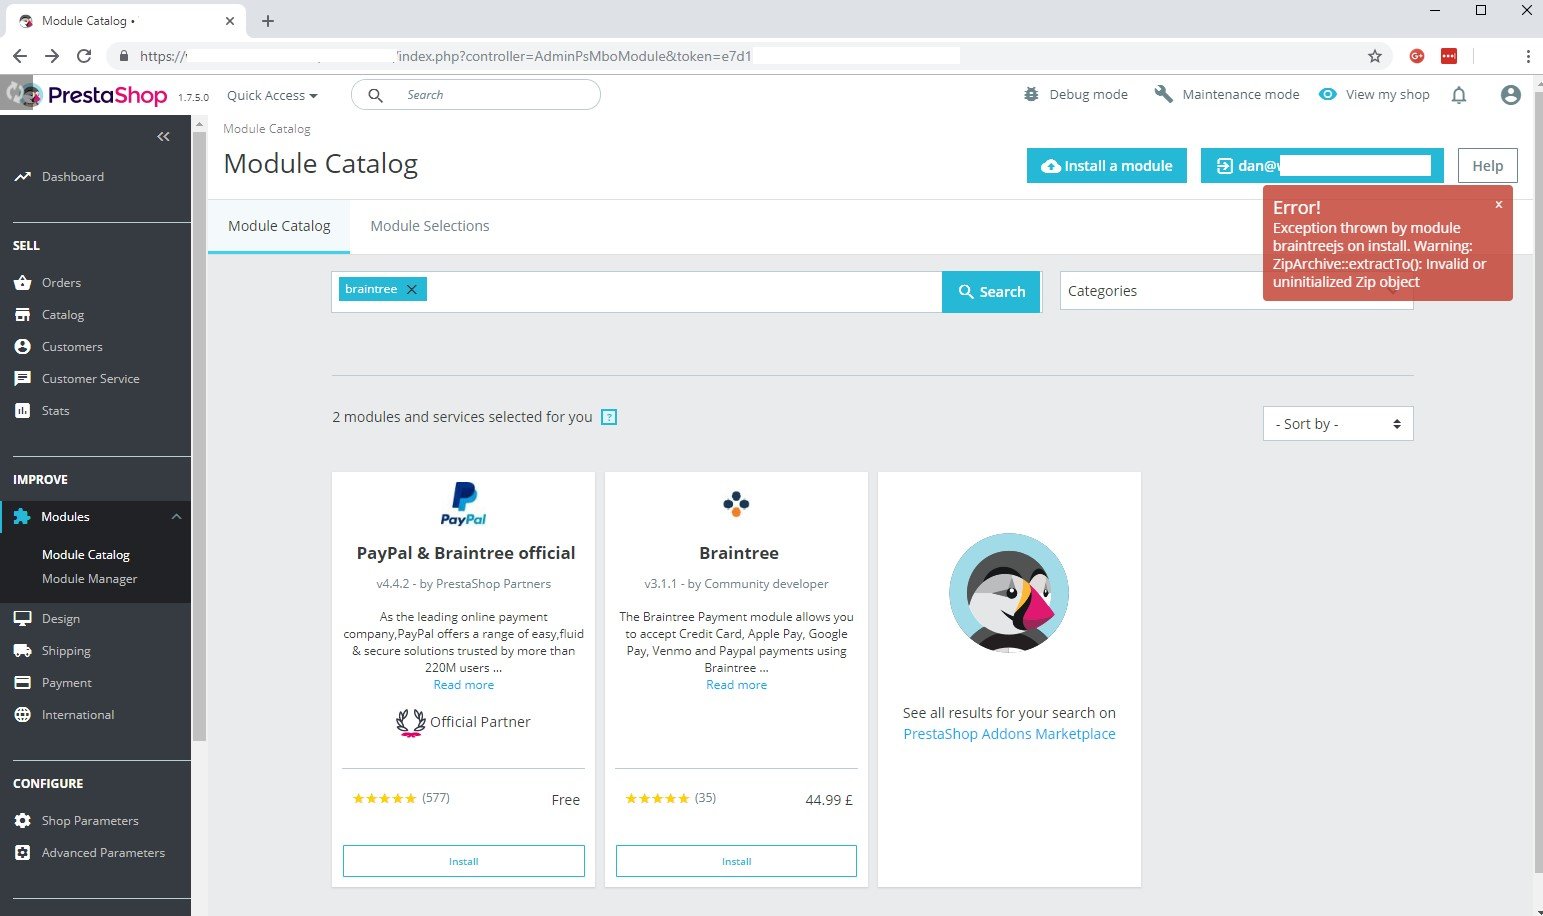
Task: Open the Categories dropdown
Action: 1236,291
